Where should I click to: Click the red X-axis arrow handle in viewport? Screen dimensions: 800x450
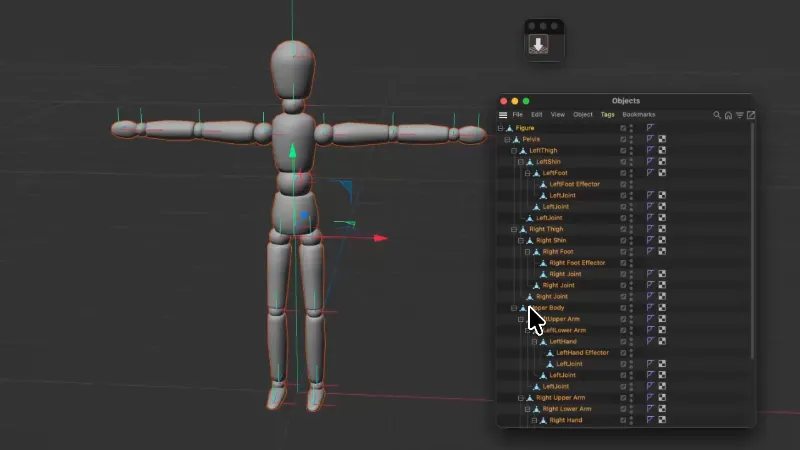point(380,238)
